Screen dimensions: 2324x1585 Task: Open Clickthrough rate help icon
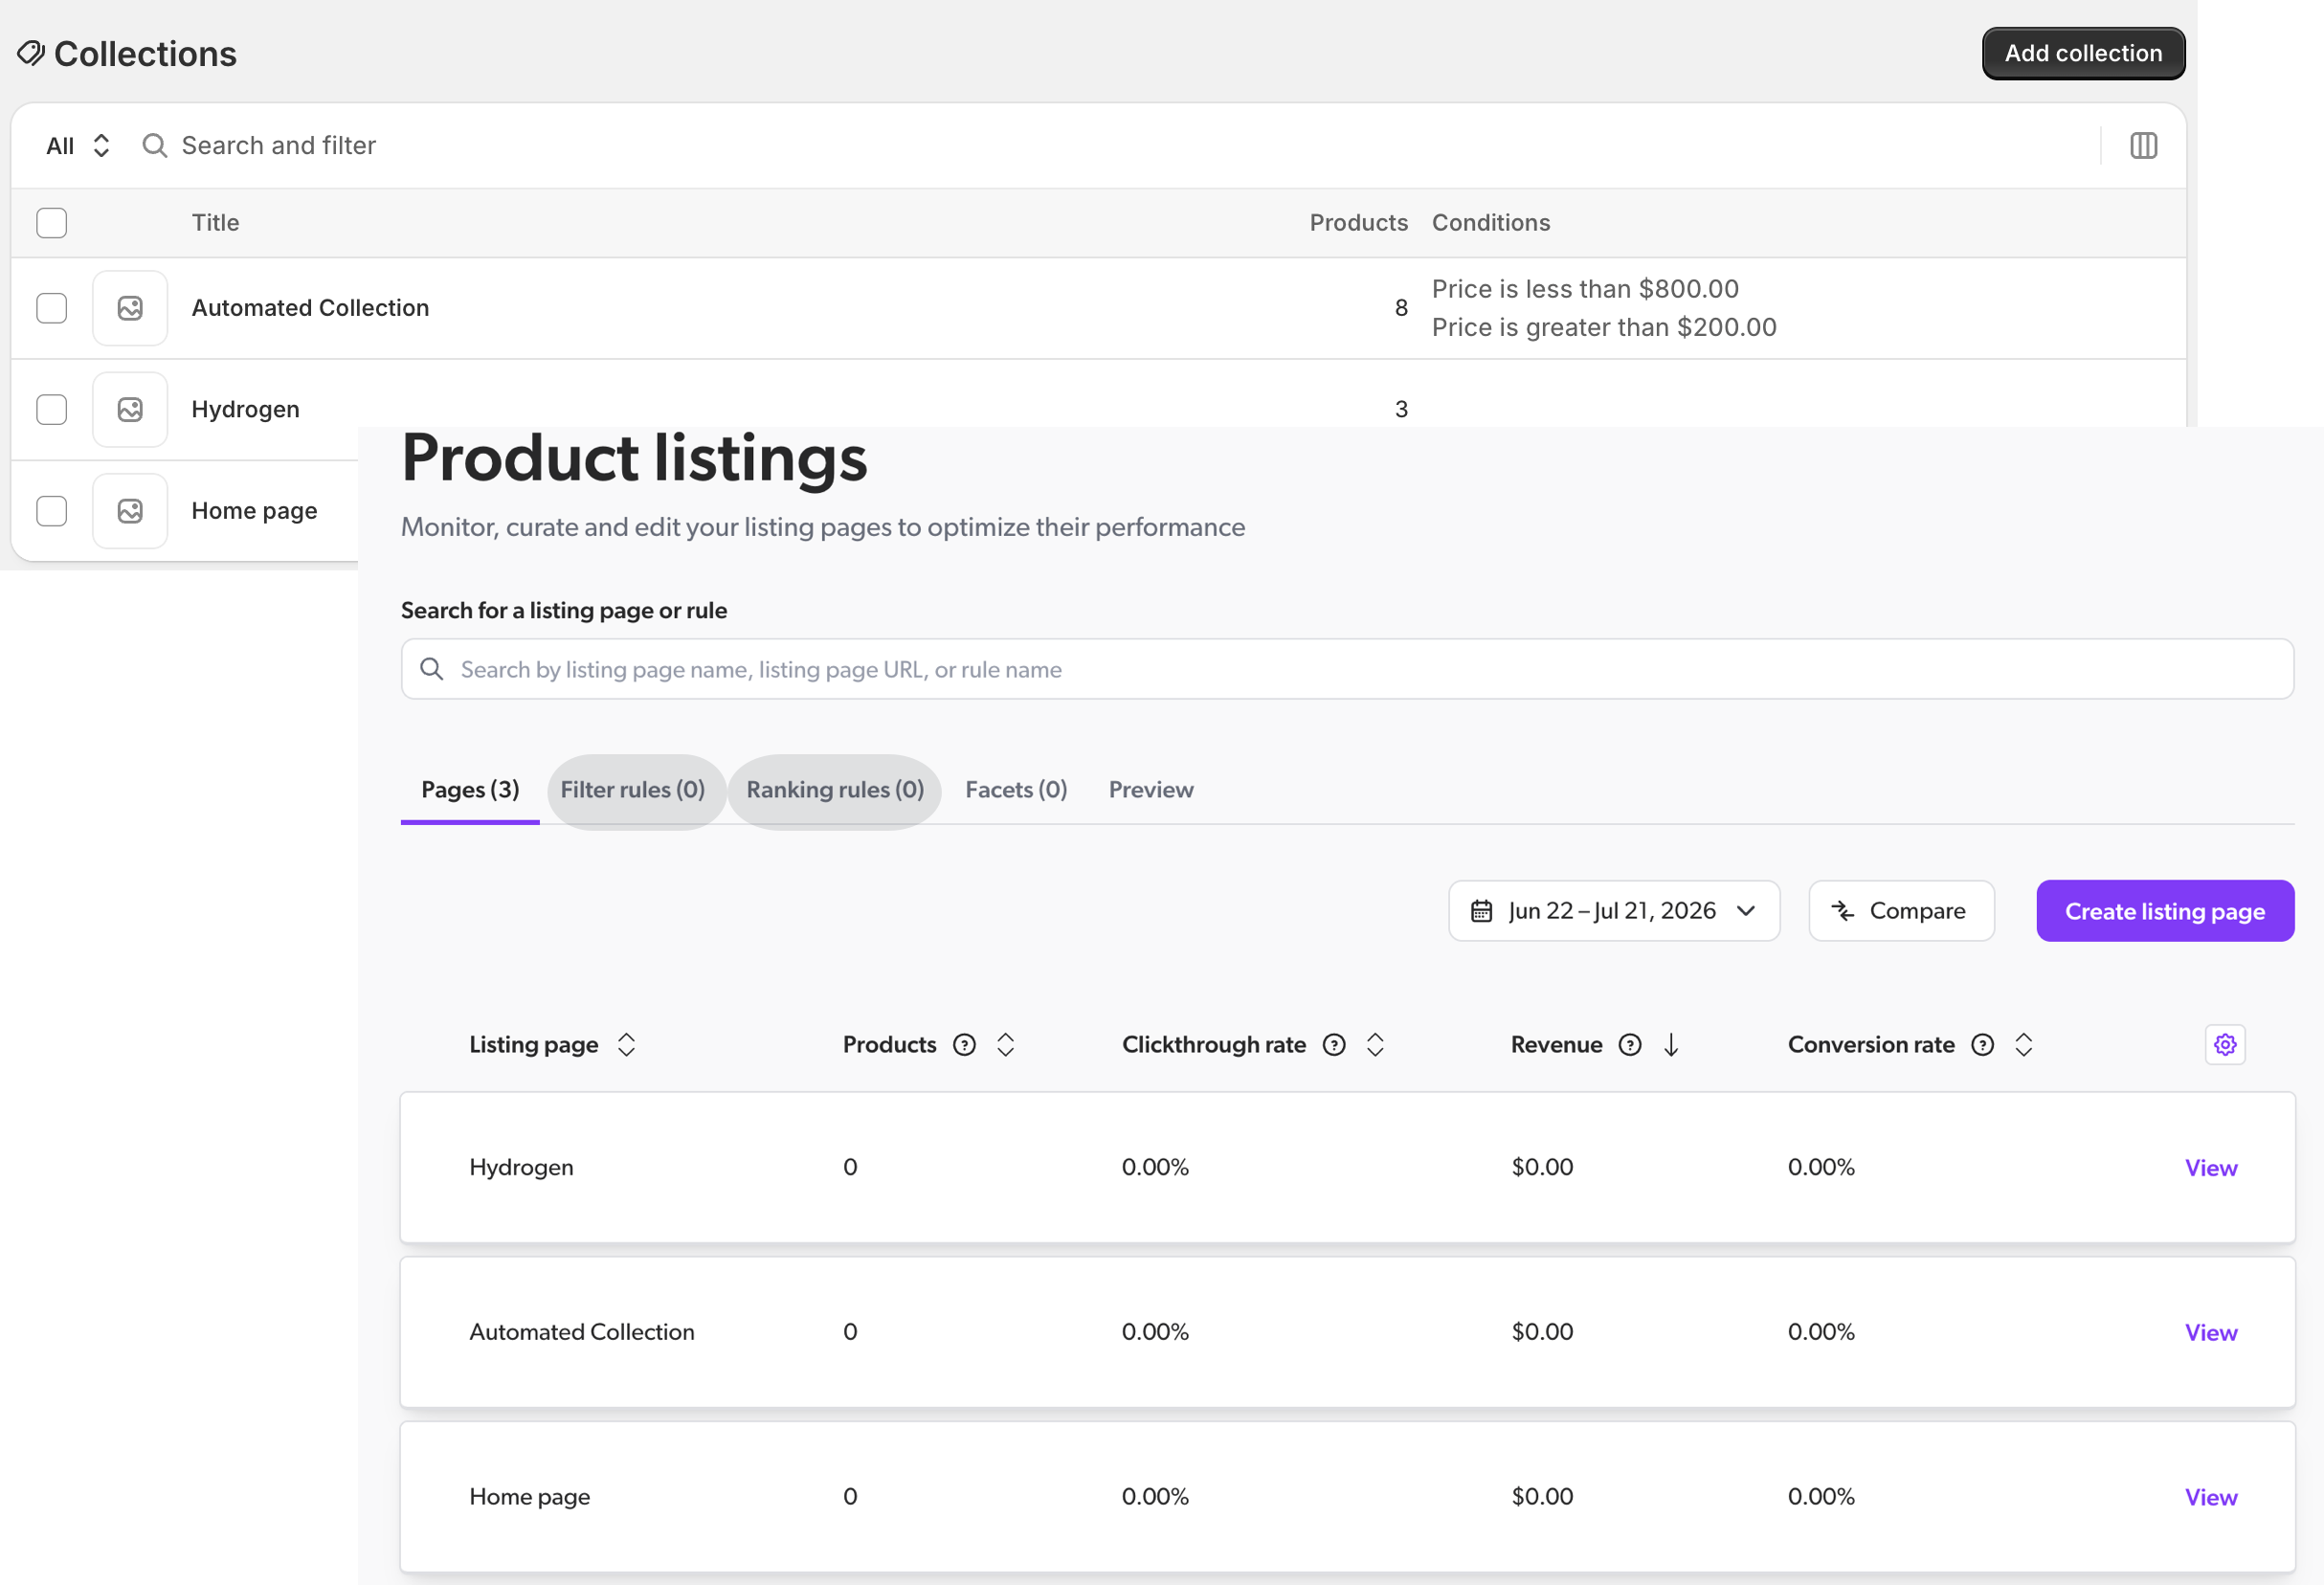click(x=1334, y=1045)
